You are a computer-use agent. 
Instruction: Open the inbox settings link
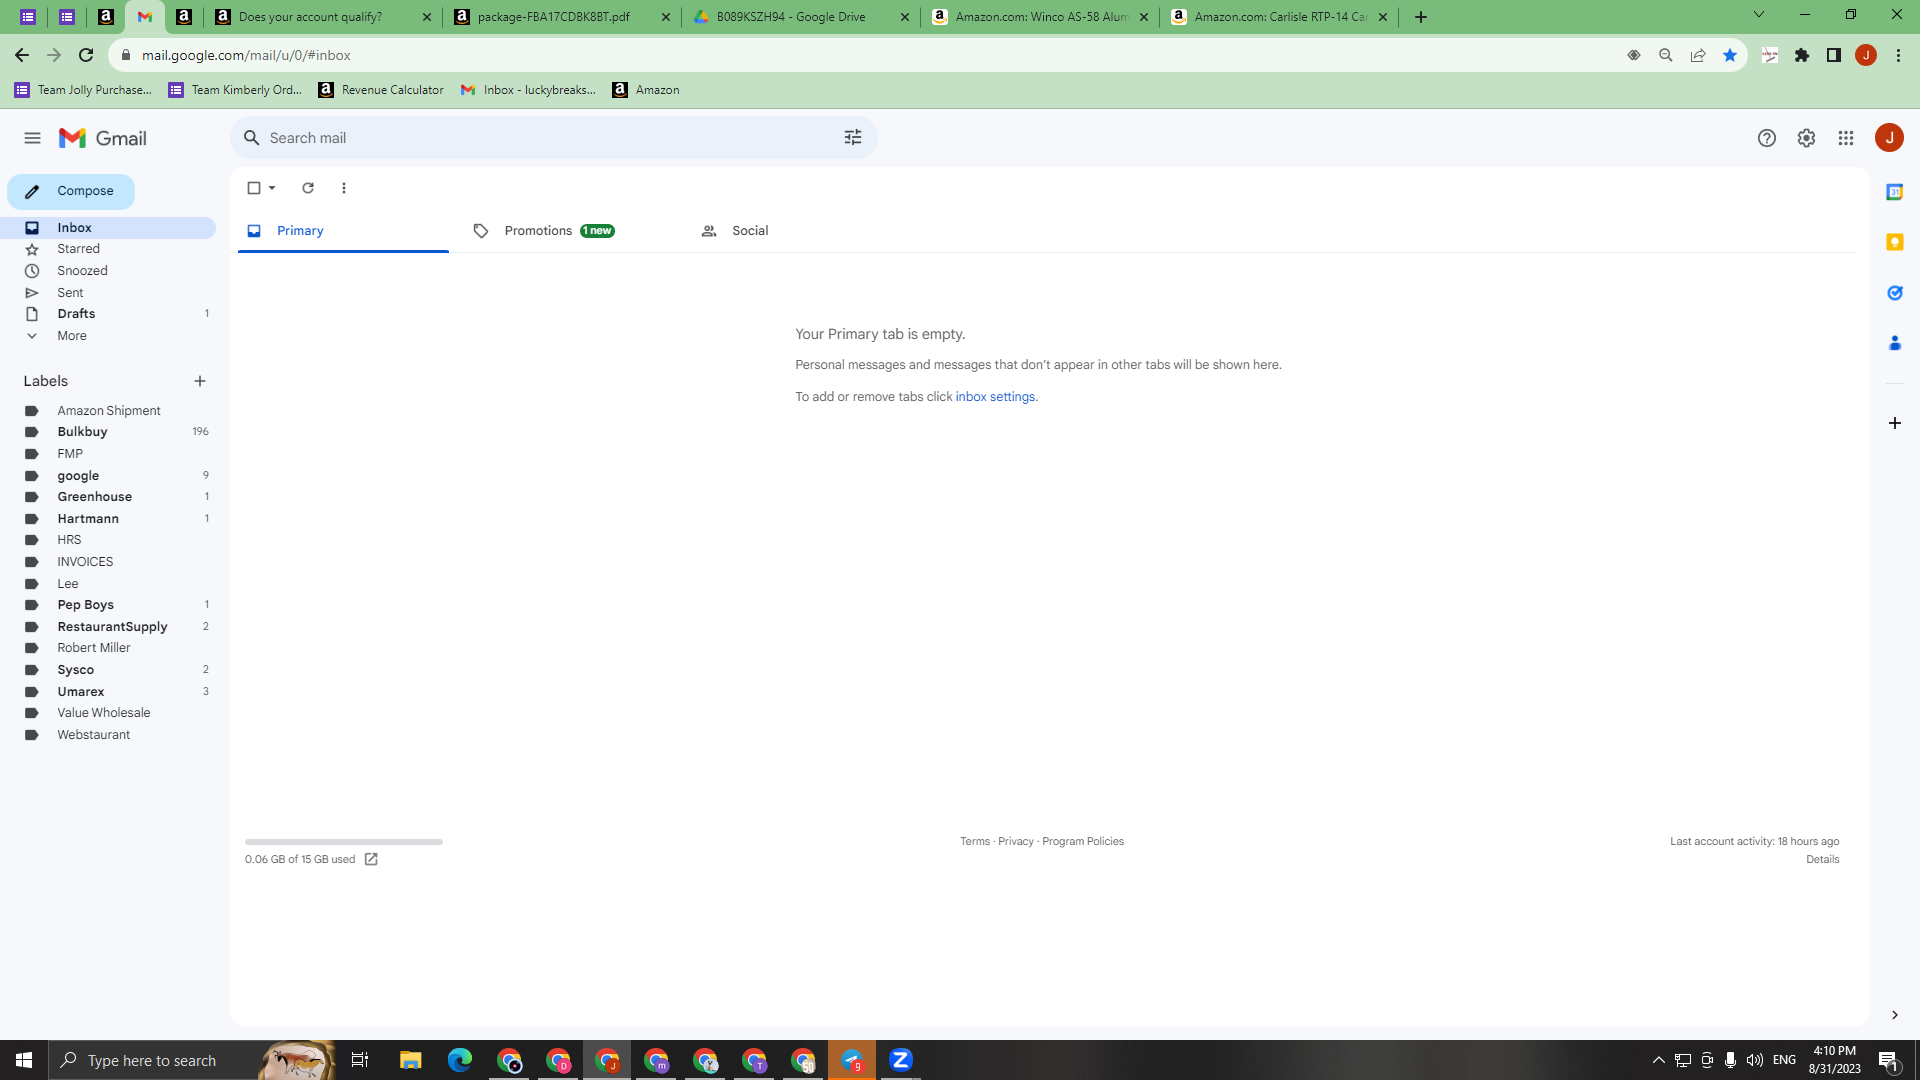(995, 397)
